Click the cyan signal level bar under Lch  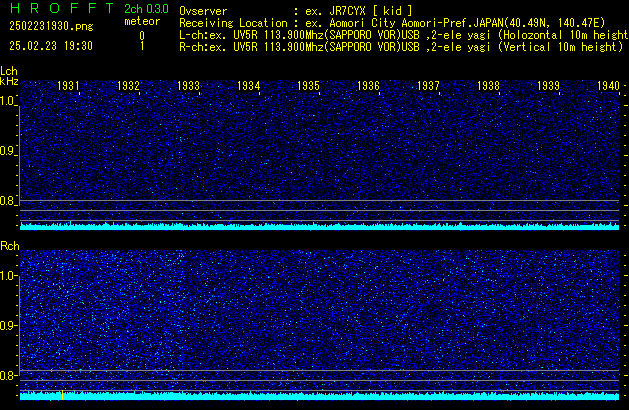pos(320,227)
